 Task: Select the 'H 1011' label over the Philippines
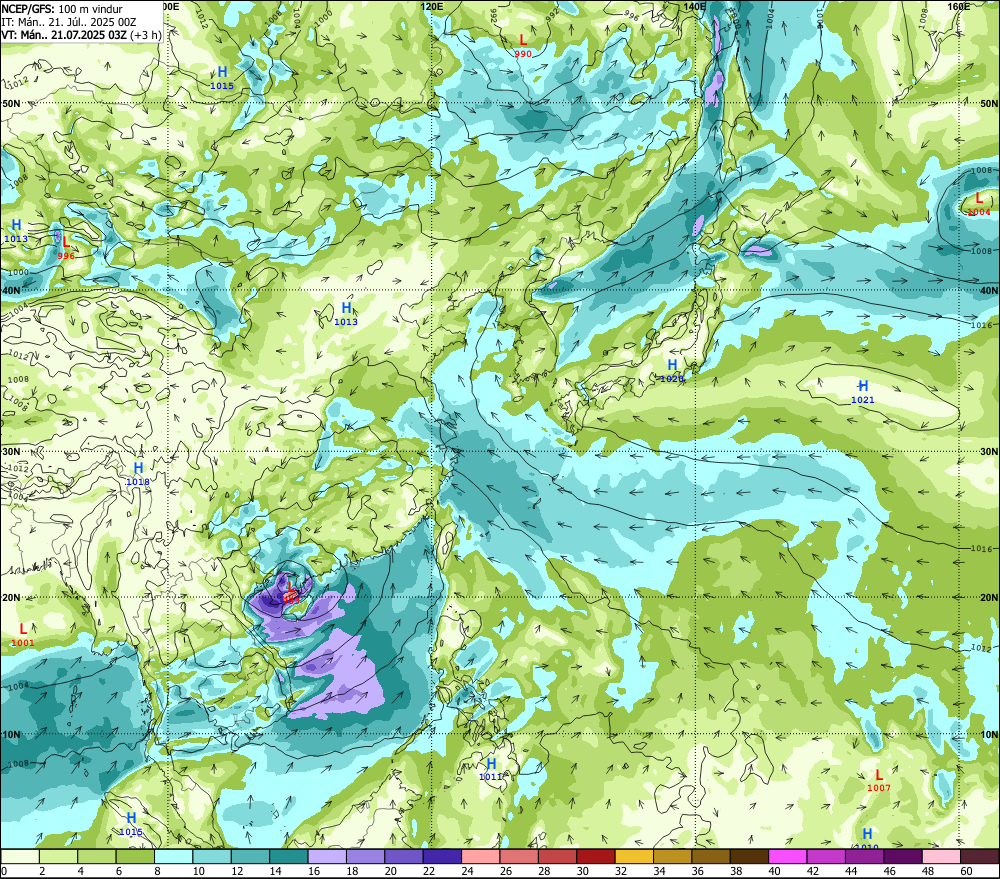coord(491,769)
